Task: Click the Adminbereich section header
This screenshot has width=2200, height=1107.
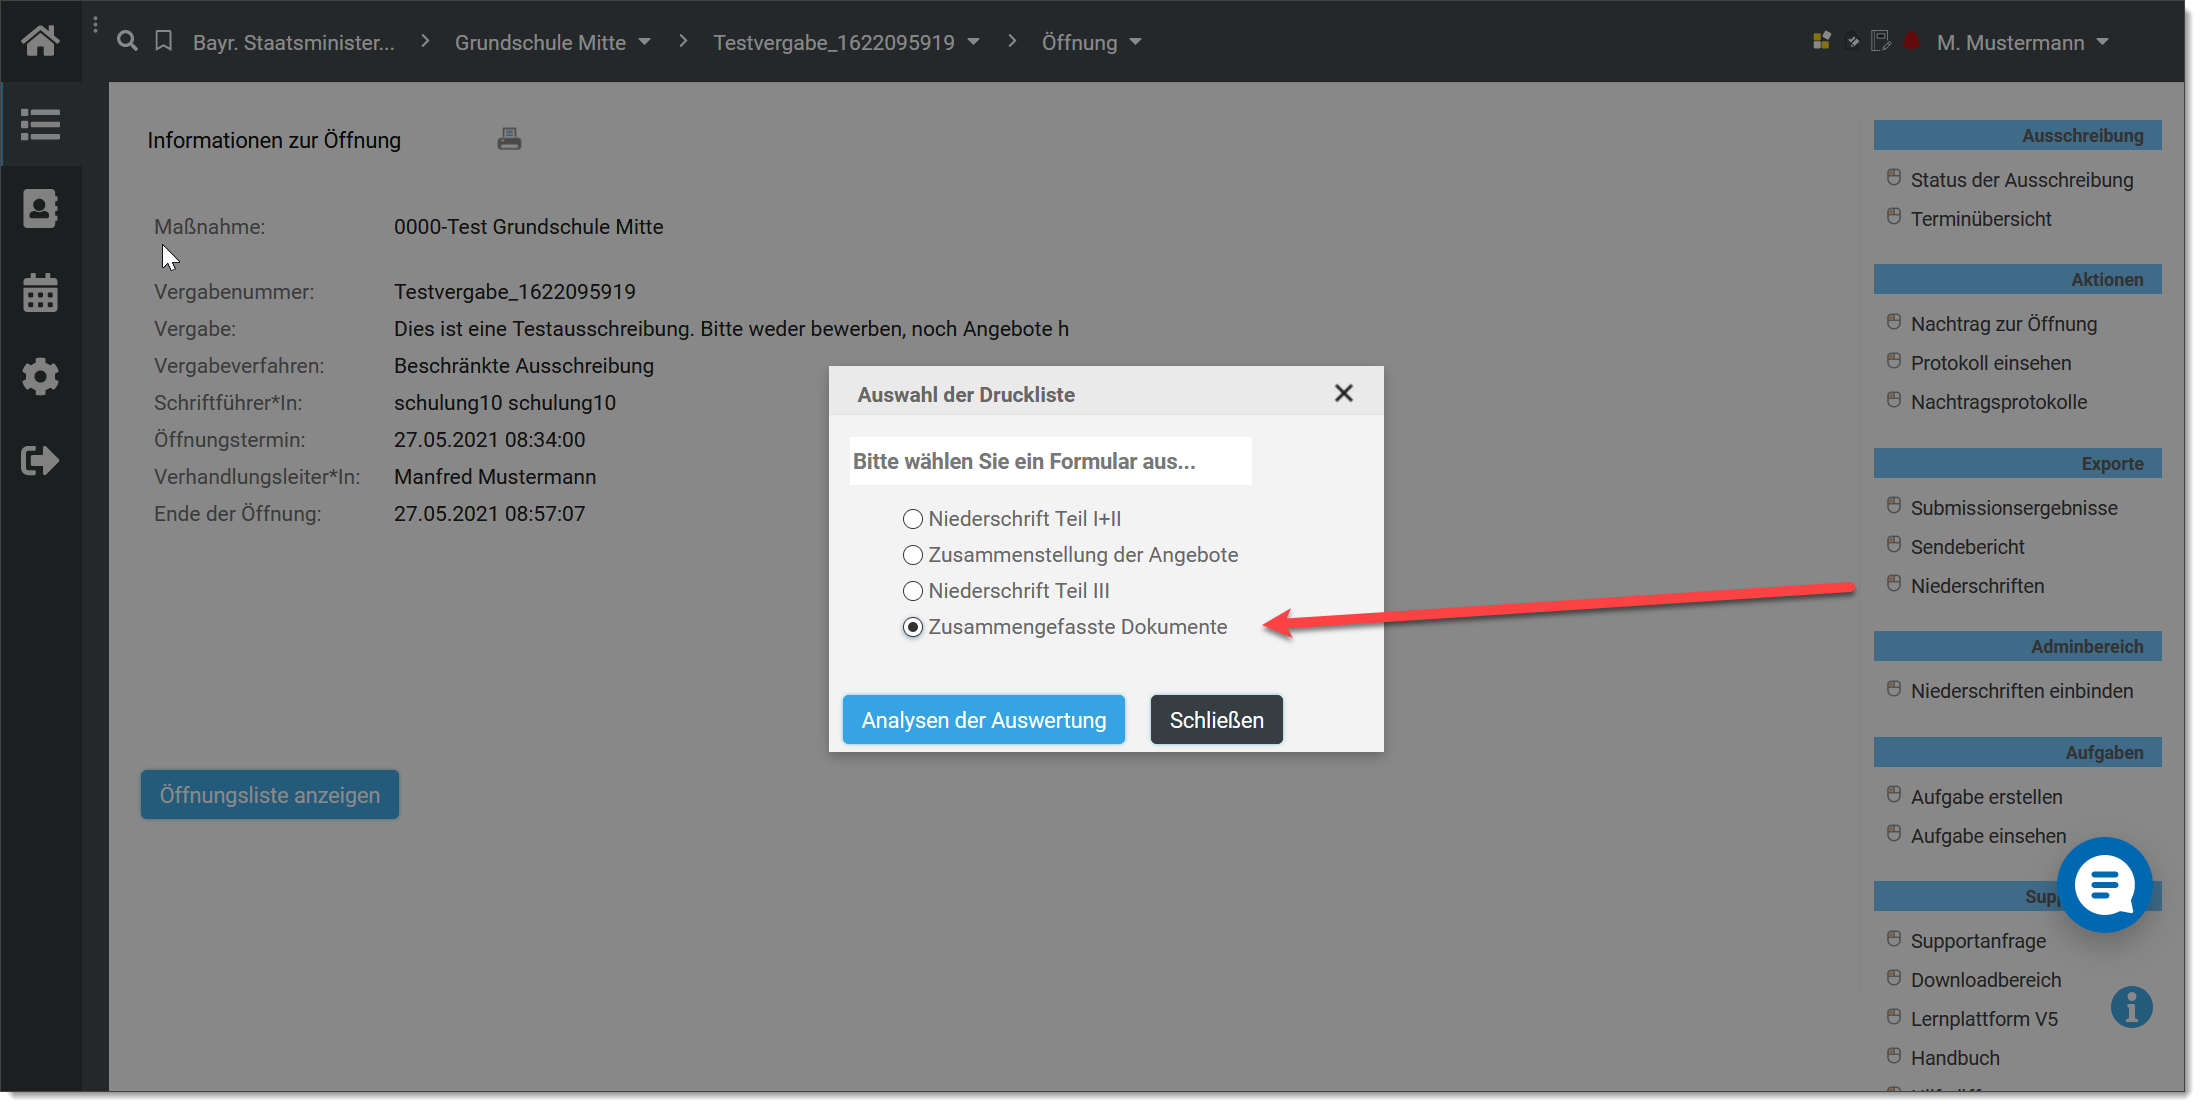Action: [x=2017, y=646]
